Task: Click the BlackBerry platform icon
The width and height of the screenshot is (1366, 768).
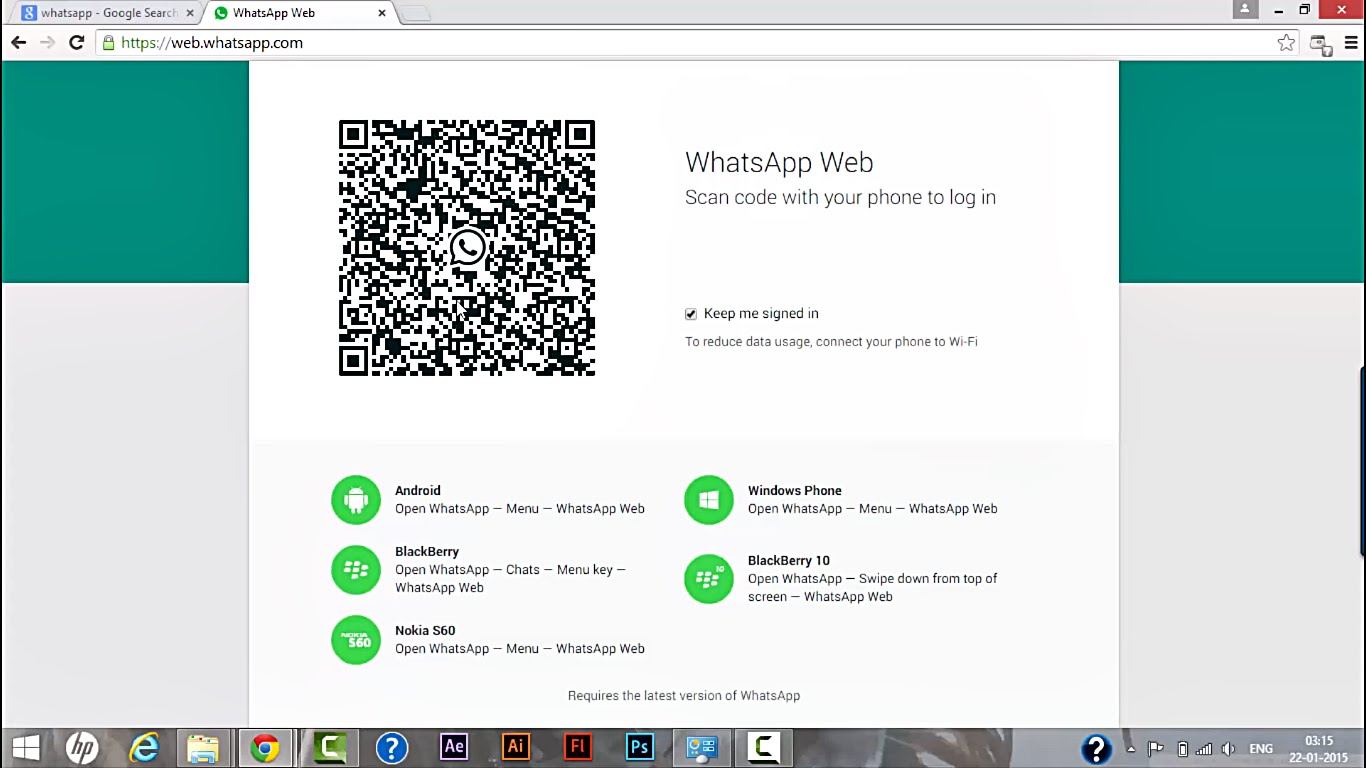Action: pyautogui.click(x=356, y=570)
